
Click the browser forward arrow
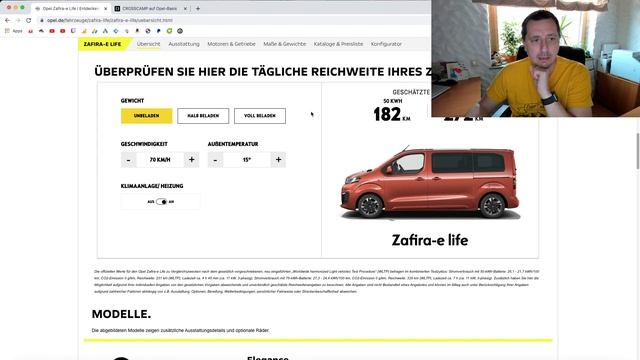(18, 20)
